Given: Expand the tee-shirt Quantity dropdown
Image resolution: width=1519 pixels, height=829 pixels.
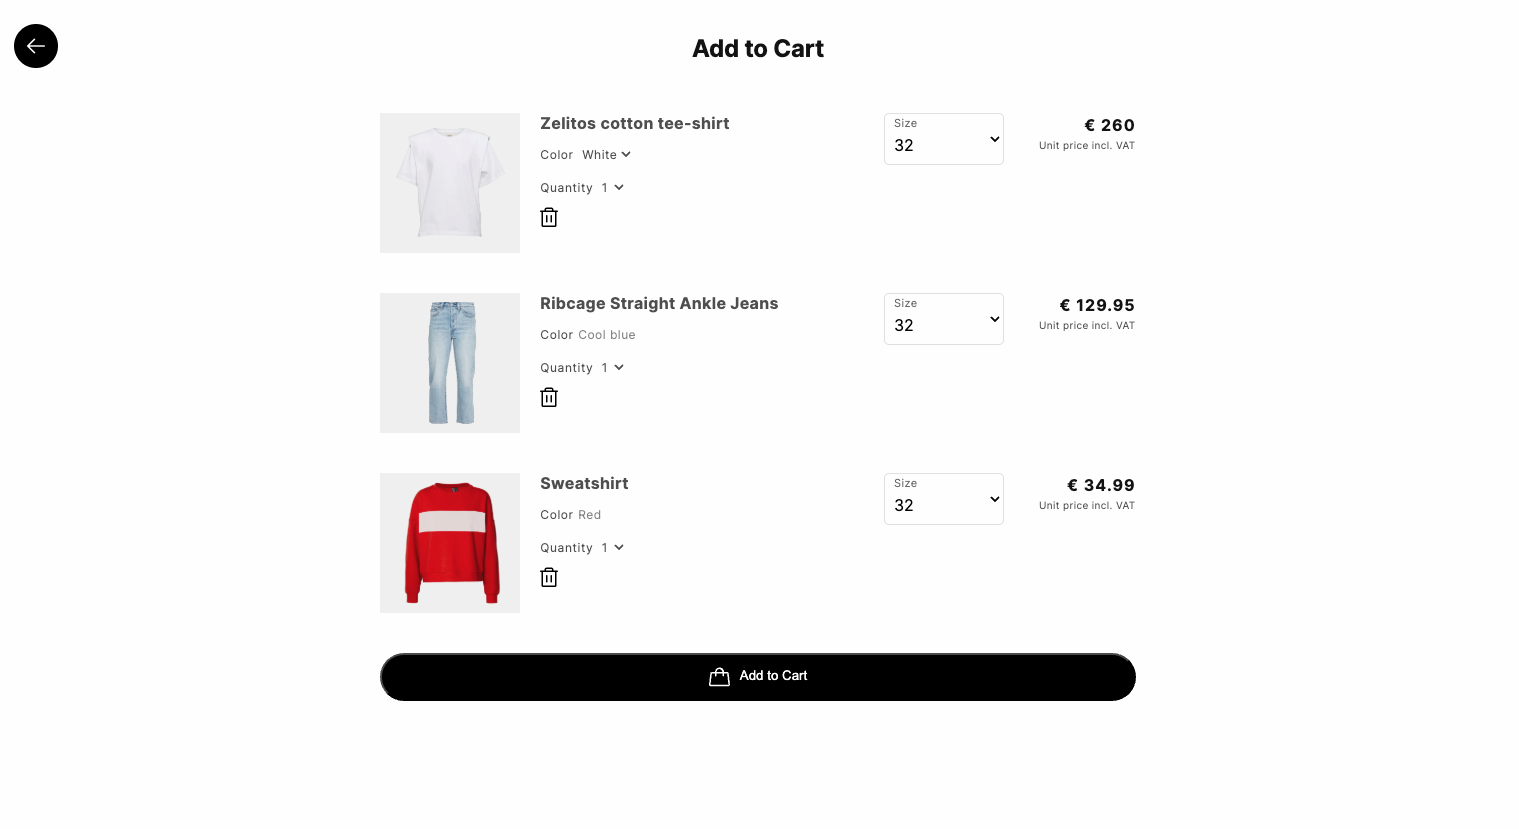Looking at the screenshot, I should click(x=613, y=188).
